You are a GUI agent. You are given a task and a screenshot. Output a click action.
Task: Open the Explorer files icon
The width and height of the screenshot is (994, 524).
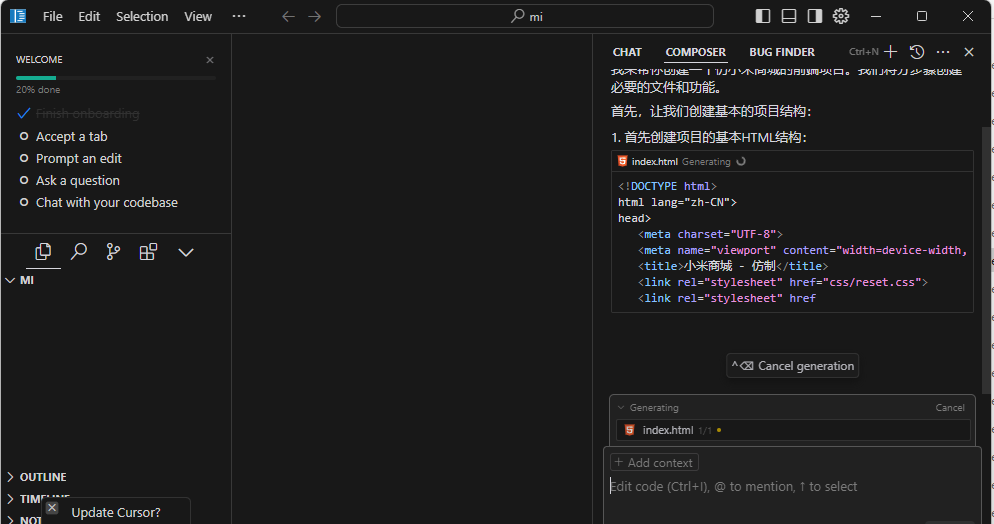click(x=43, y=252)
